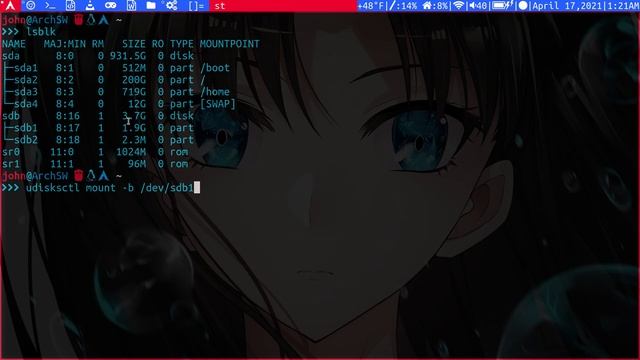The image size is (640, 360).
Task: Open the gears settings tag
Action: point(171,6)
